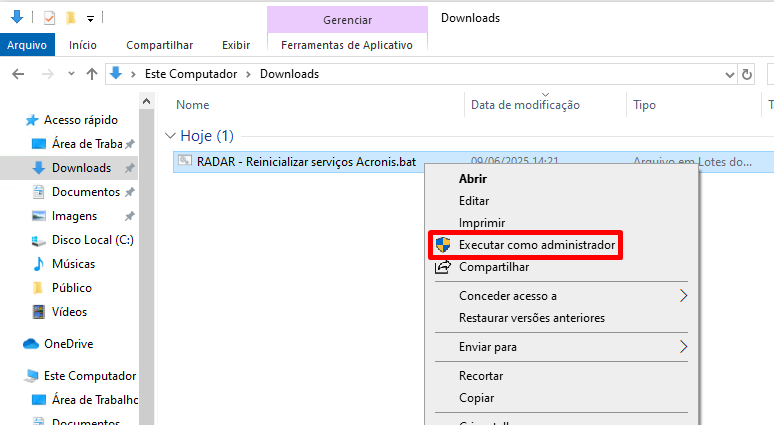
Task: Collapse the Hoje (1) group
Action: tap(169, 136)
